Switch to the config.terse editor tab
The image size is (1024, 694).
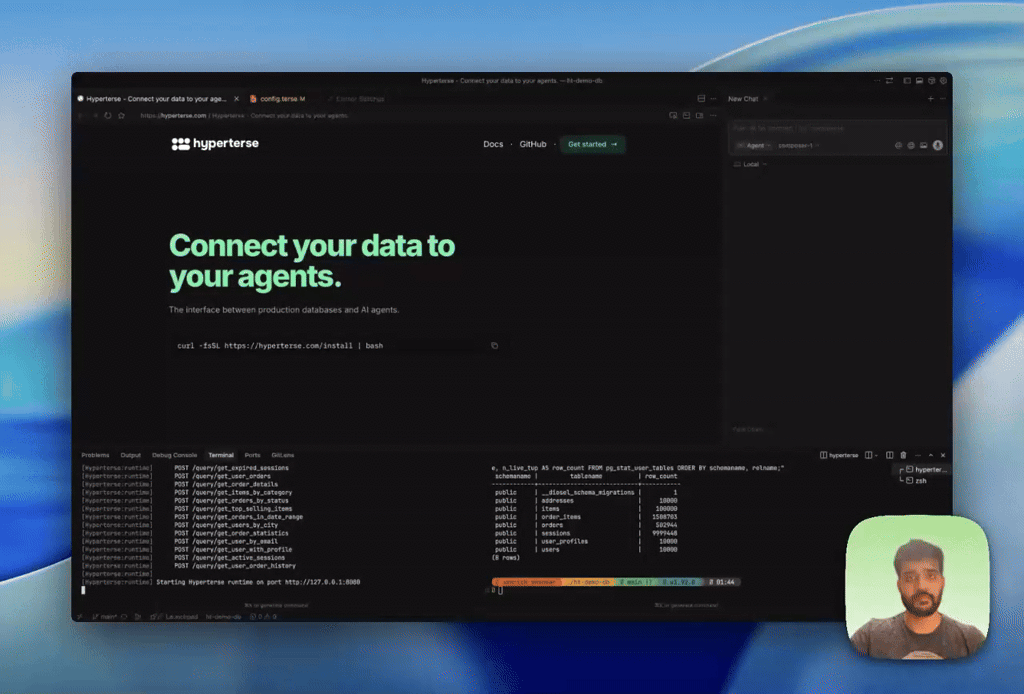278,99
